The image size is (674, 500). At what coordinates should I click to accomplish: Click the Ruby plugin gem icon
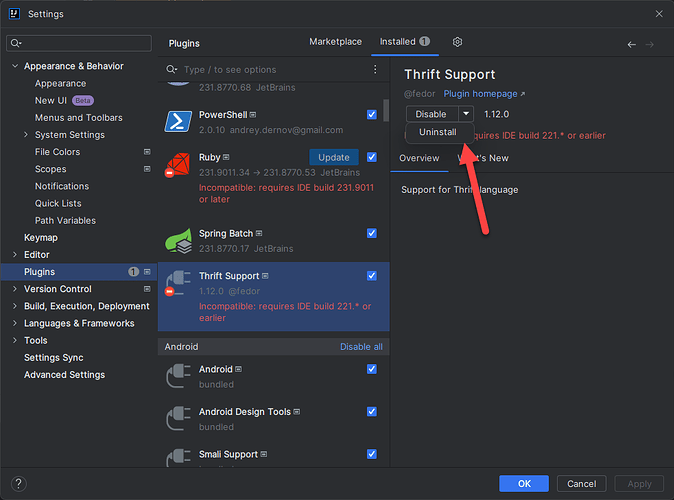178,165
